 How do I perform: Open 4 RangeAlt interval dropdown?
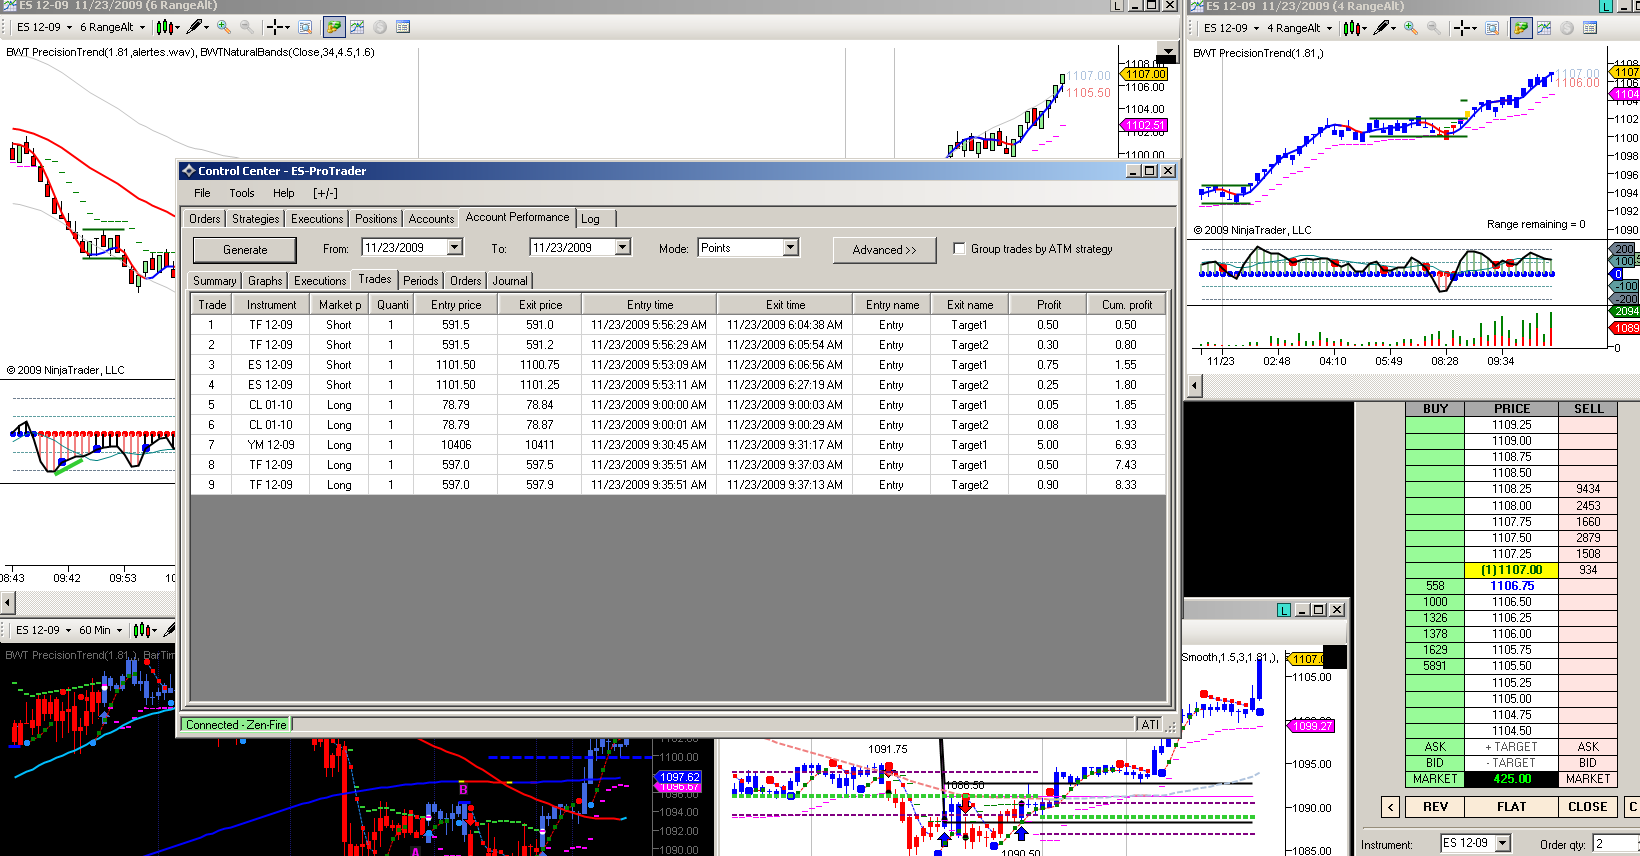coord(1299,28)
